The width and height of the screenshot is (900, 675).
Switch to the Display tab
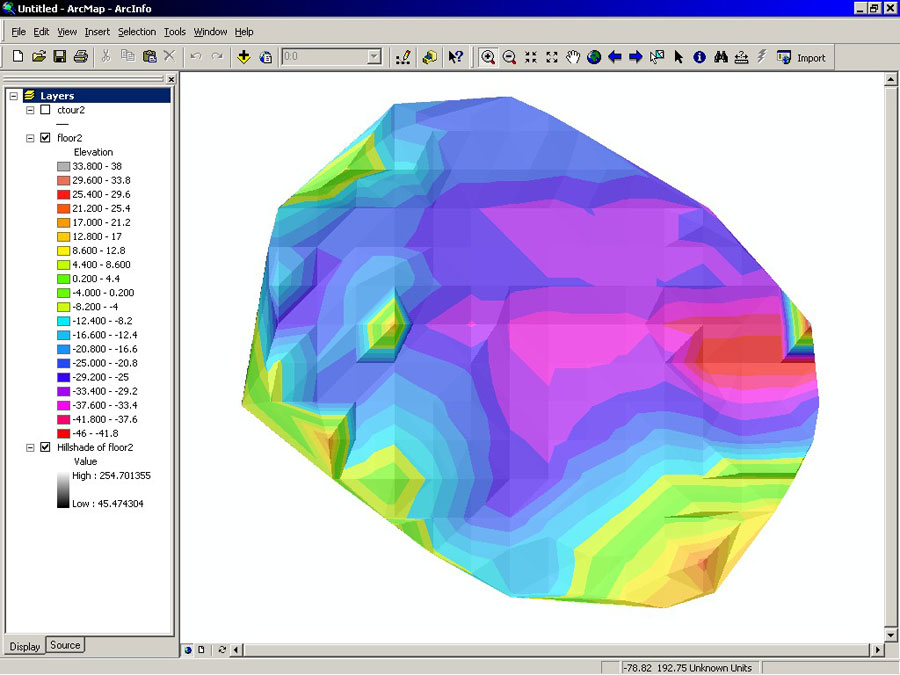click(x=25, y=646)
